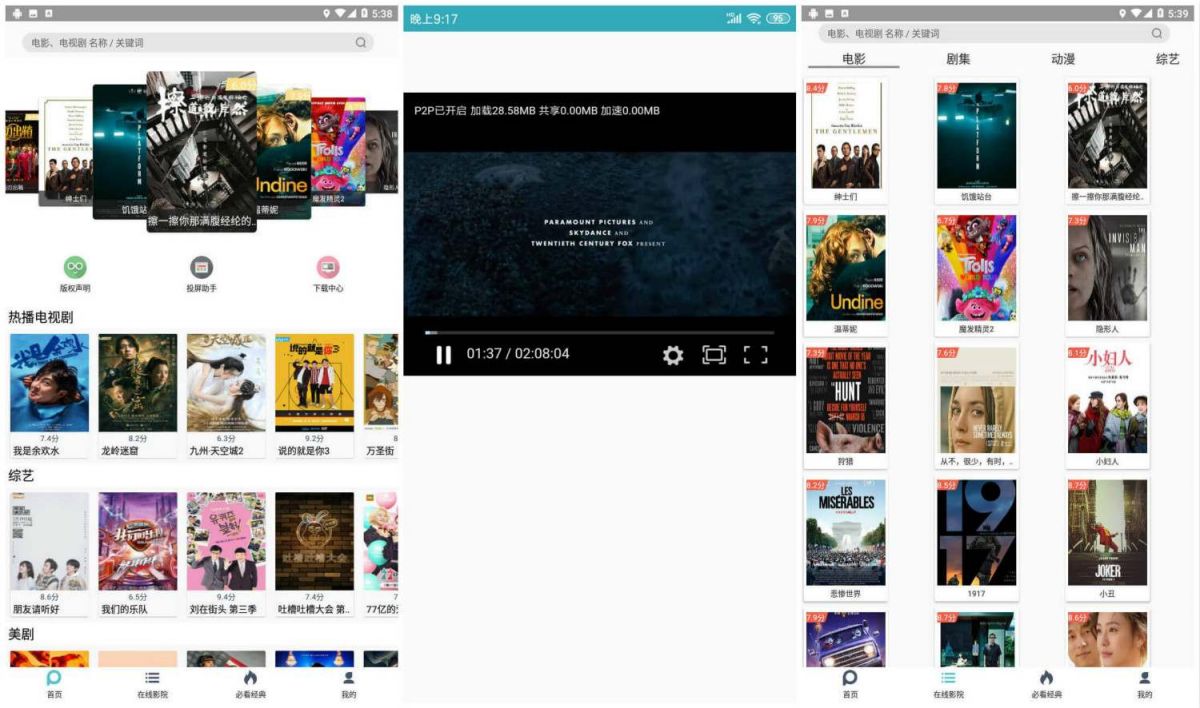Open the 九州·天空城2 show poster
This screenshot has height=708, width=1200.
[x=226, y=383]
